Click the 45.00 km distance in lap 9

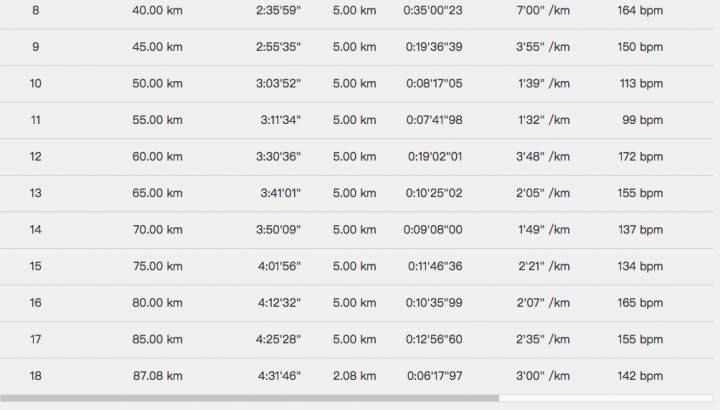(x=157, y=47)
